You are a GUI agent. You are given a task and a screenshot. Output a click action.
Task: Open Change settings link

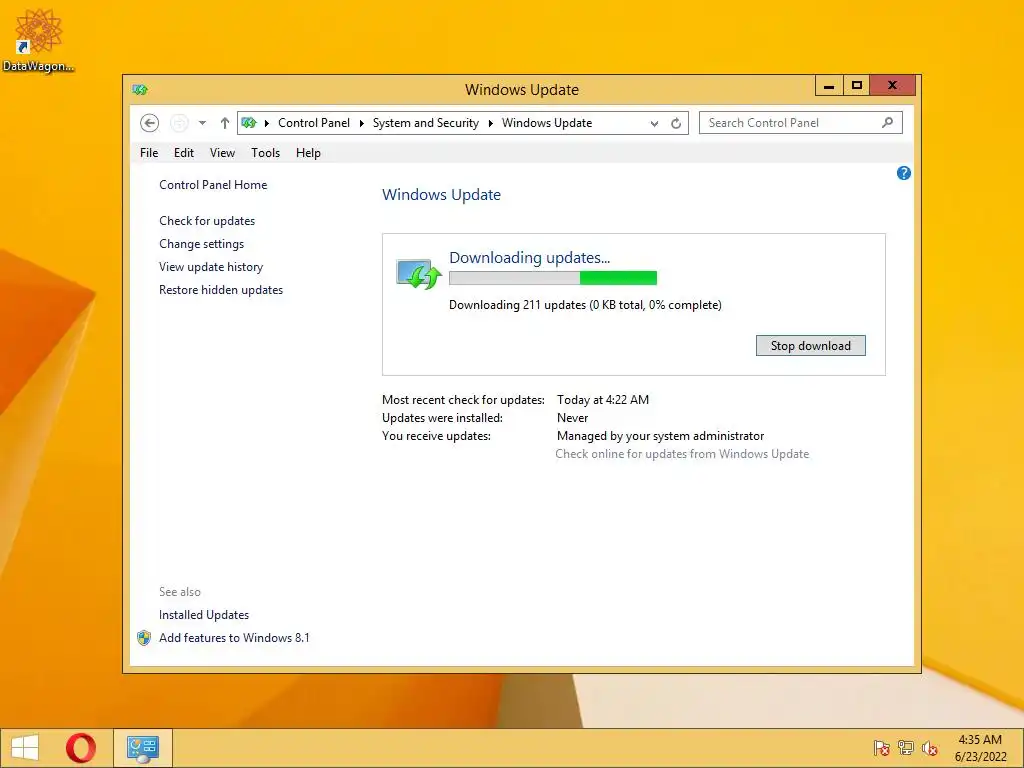(201, 244)
